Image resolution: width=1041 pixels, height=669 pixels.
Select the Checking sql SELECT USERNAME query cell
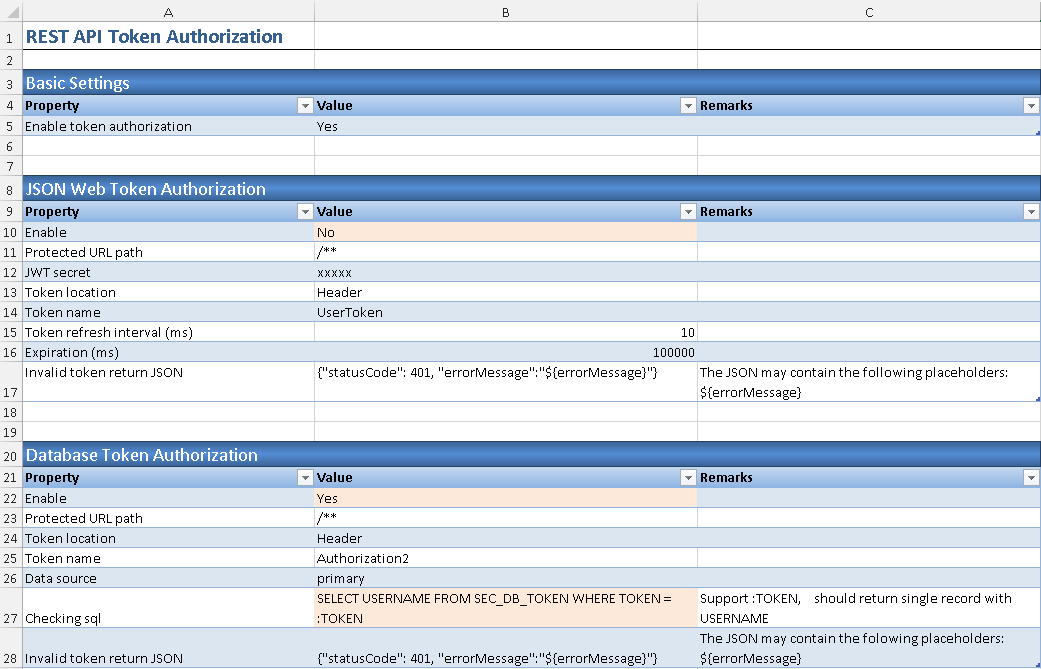point(505,608)
